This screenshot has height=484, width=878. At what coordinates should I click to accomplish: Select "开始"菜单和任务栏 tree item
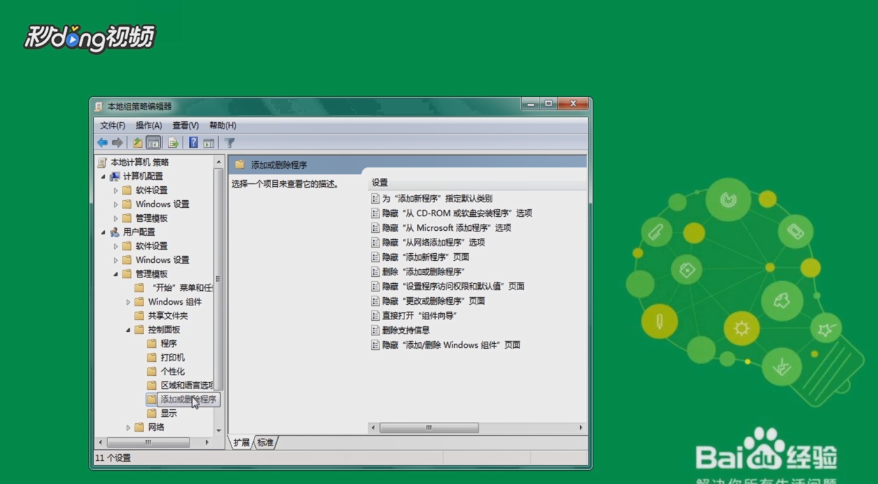tap(183, 288)
